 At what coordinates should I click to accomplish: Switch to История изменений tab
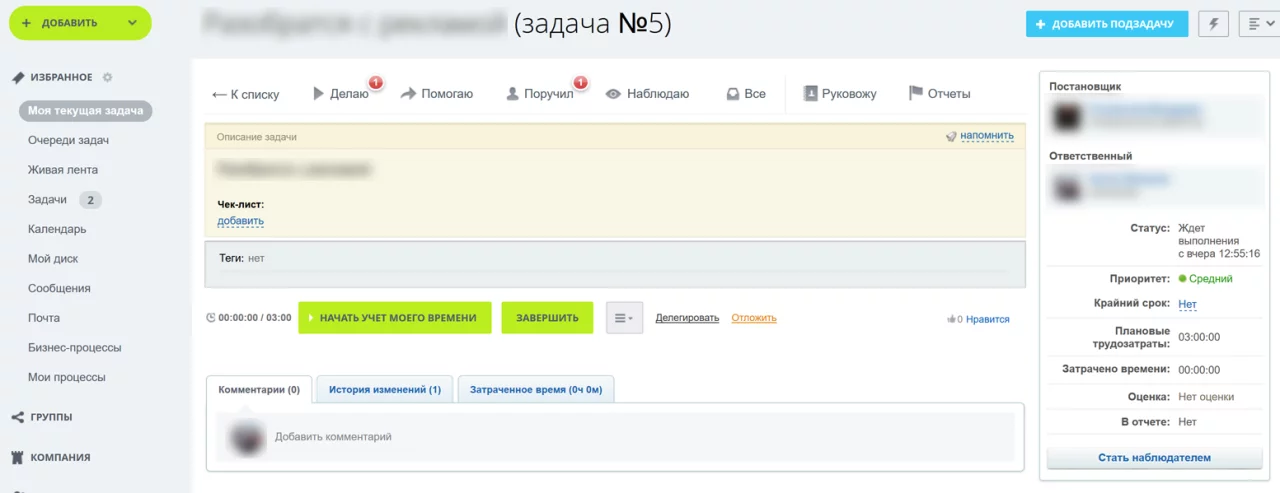click(384, 390)
